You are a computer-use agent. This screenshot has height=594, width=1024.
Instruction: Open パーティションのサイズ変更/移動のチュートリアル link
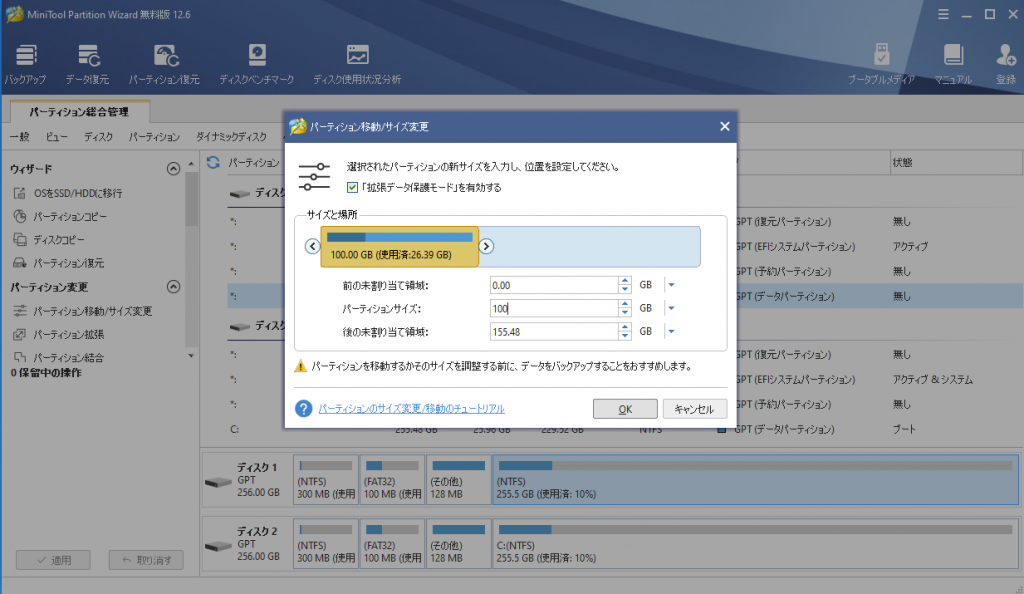[411, 409]
